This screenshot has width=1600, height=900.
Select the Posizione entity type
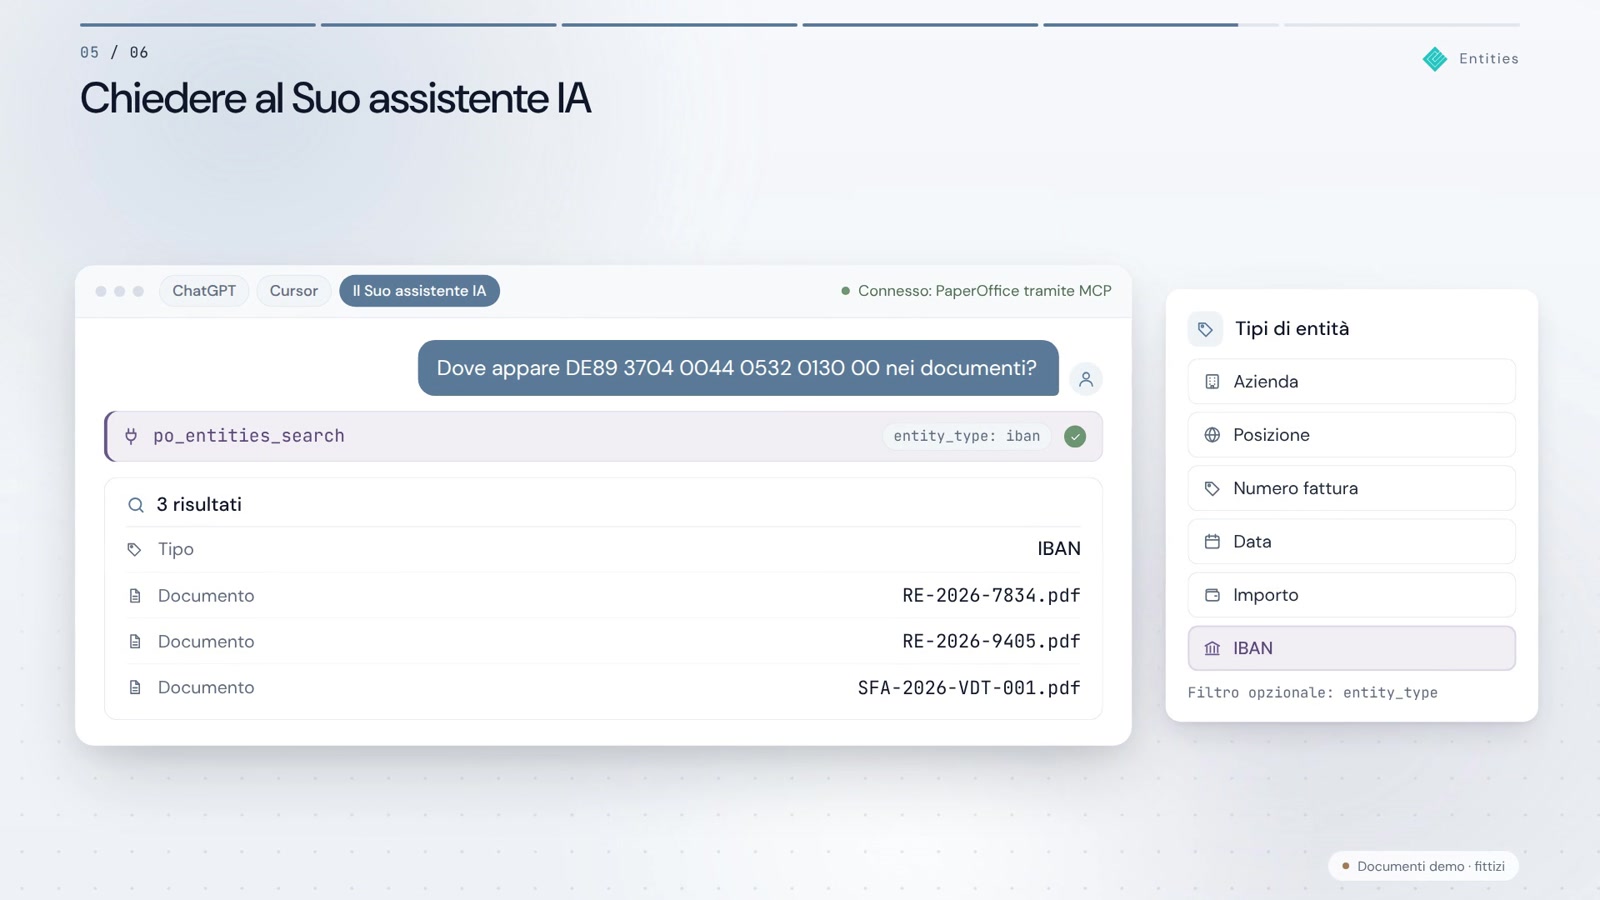(x=1351, y=435)
